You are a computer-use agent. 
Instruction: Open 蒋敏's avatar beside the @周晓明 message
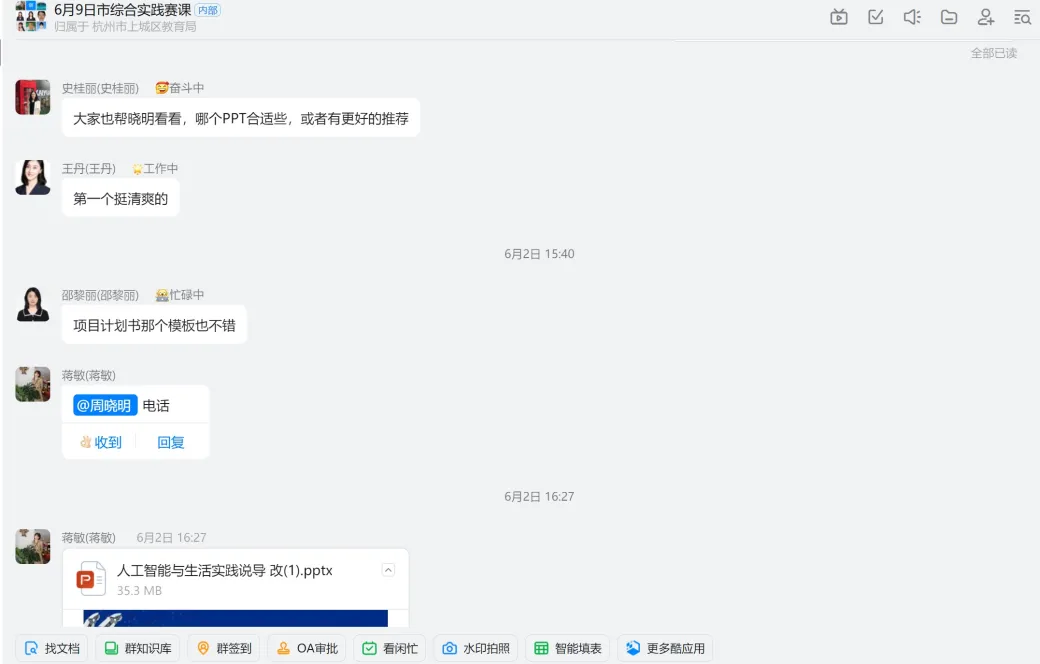click(32, 384)
